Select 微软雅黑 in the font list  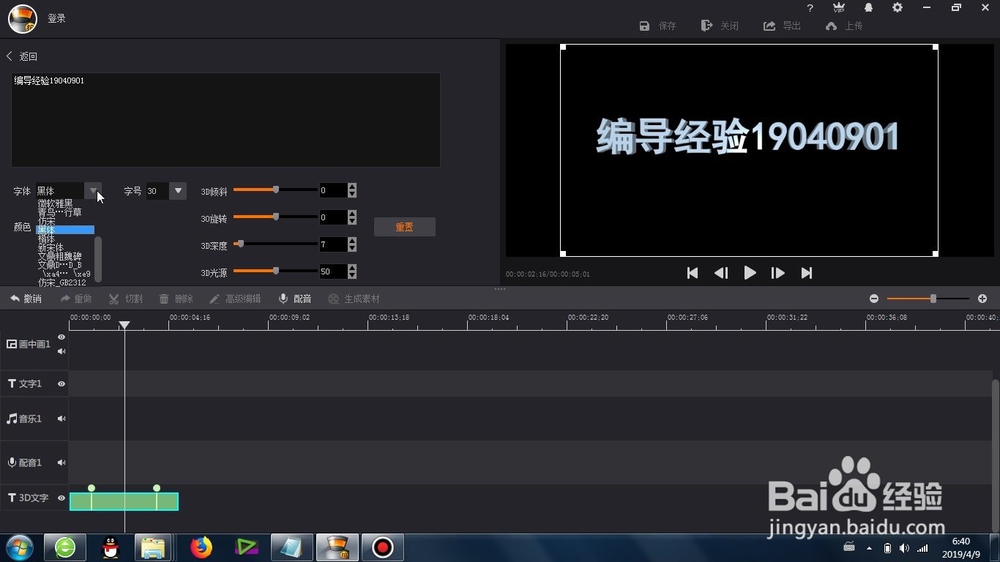(x=55, y=203)
